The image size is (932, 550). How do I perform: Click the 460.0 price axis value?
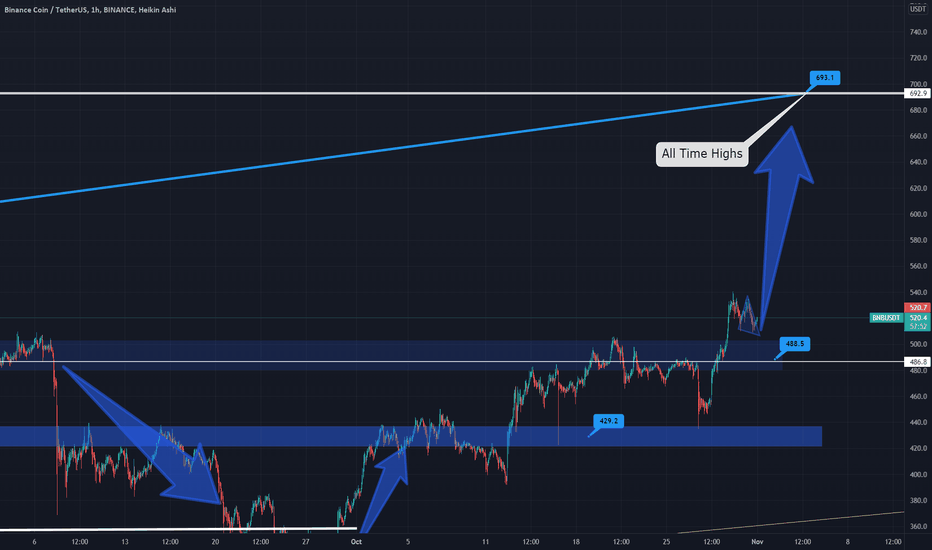click(x=918, y=397)
